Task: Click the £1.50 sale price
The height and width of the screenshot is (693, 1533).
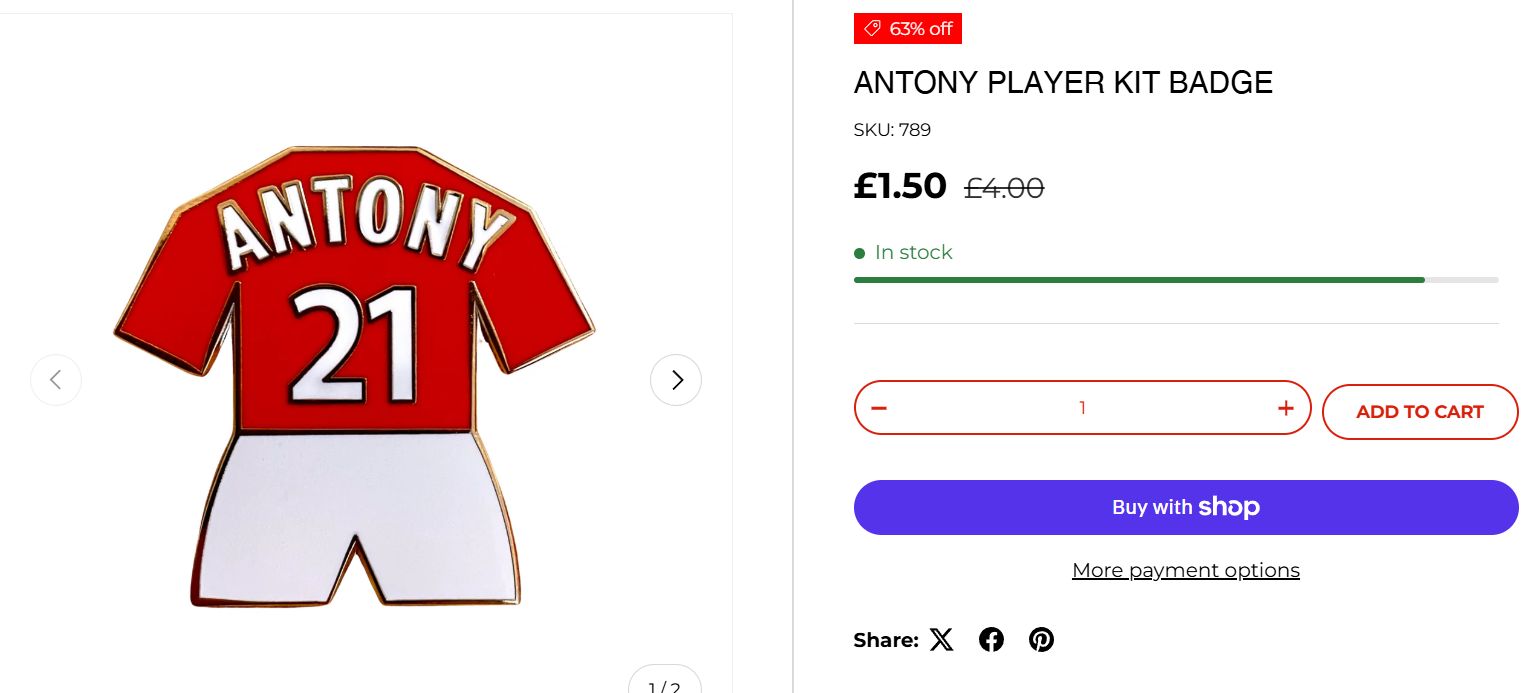Action: (x=899, y=186)
